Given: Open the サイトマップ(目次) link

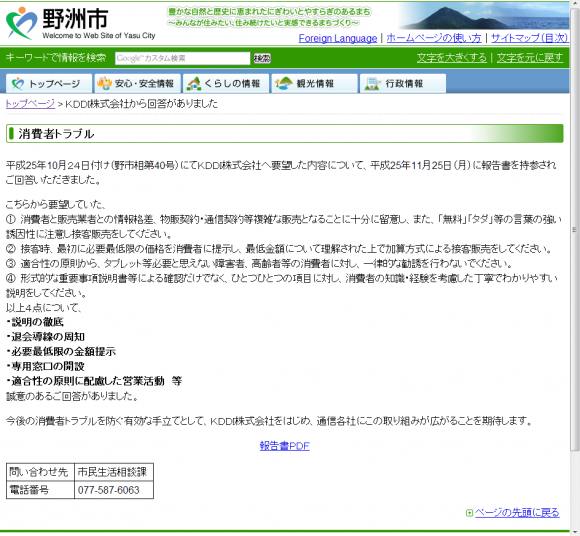Looking at the screenshot, I should tap(530, 38).
